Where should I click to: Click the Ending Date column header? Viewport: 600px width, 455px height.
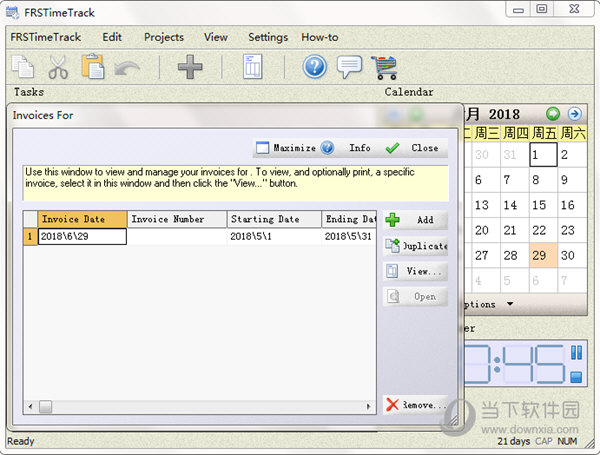pyautogui.click(x=349, y=219)
